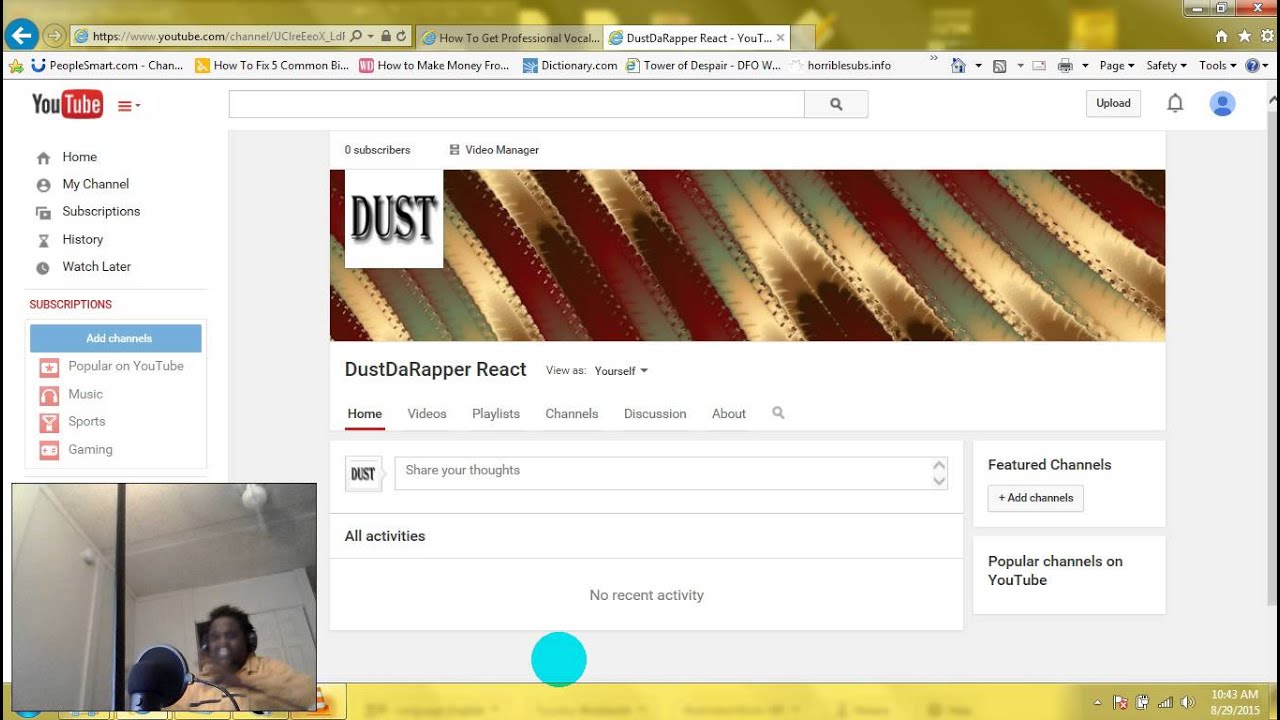Click the browser Forward arrow
The height and width of the screenshot is (720, 1280).
(54, 36)
